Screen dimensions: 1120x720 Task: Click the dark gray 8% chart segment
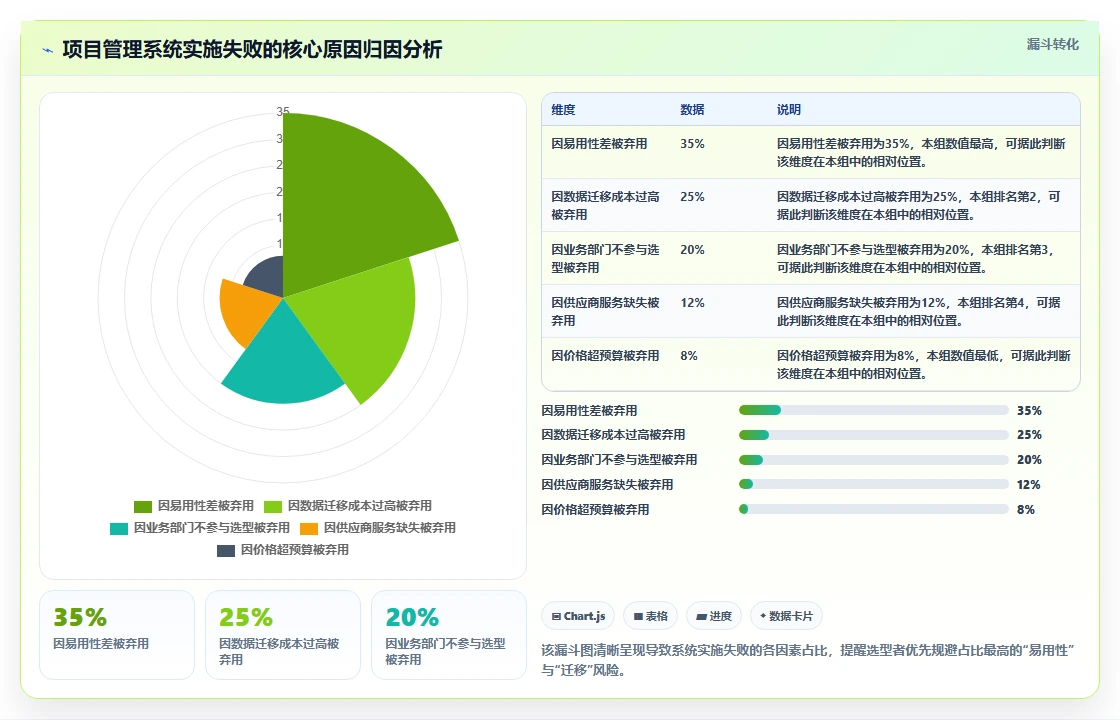[x=268, y=277]
